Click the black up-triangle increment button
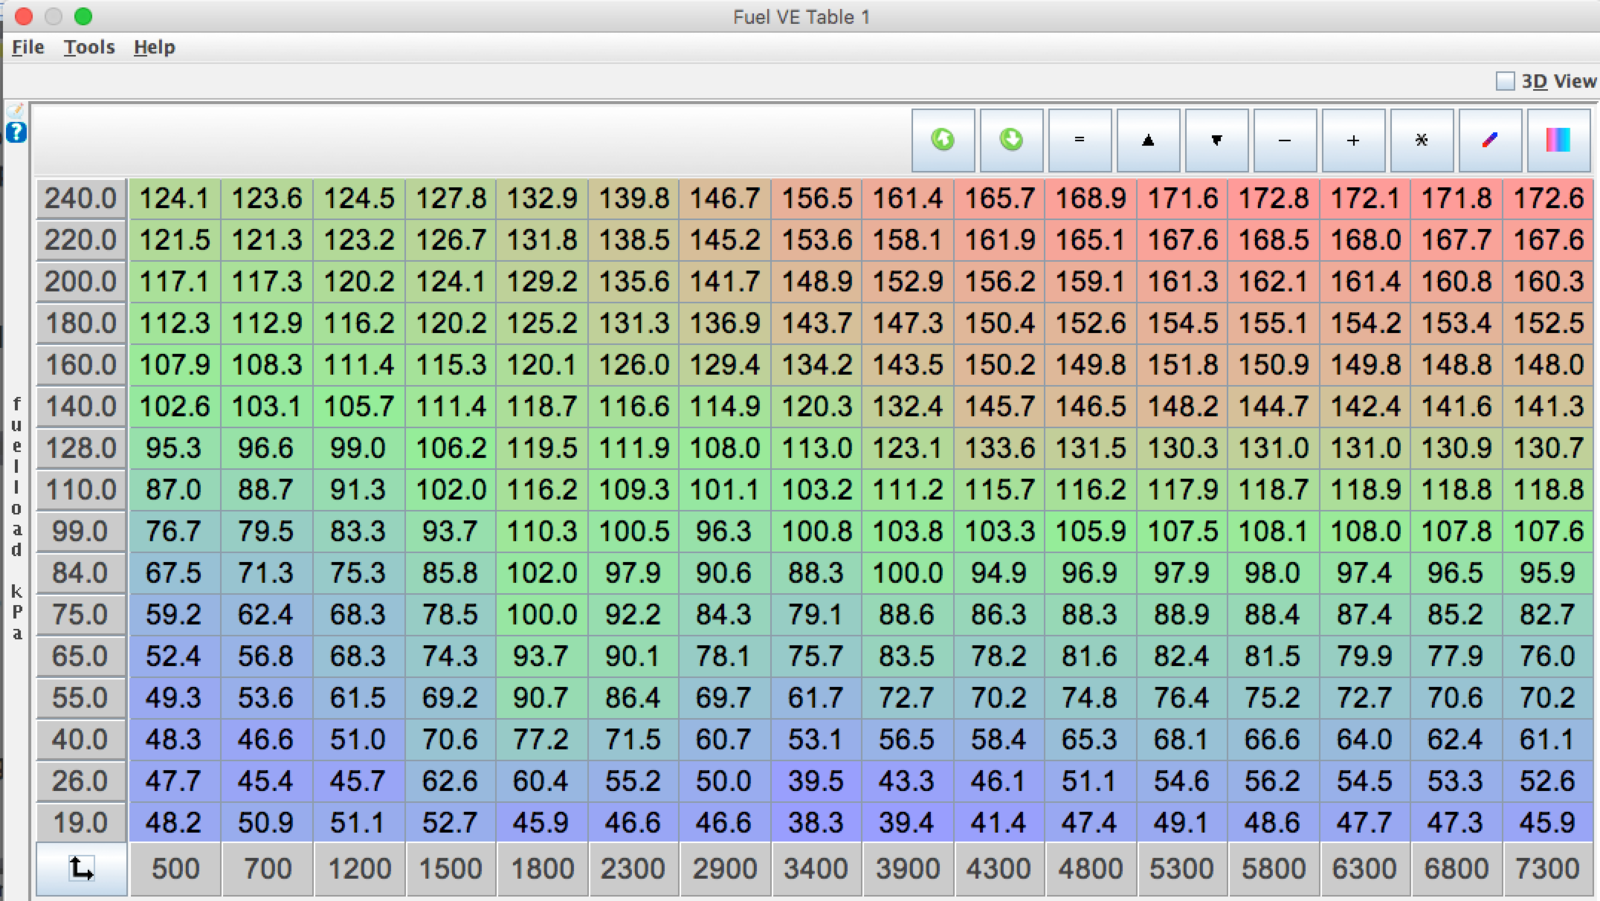Viewport: 1600px width, 901px height. pos(1148,140)
